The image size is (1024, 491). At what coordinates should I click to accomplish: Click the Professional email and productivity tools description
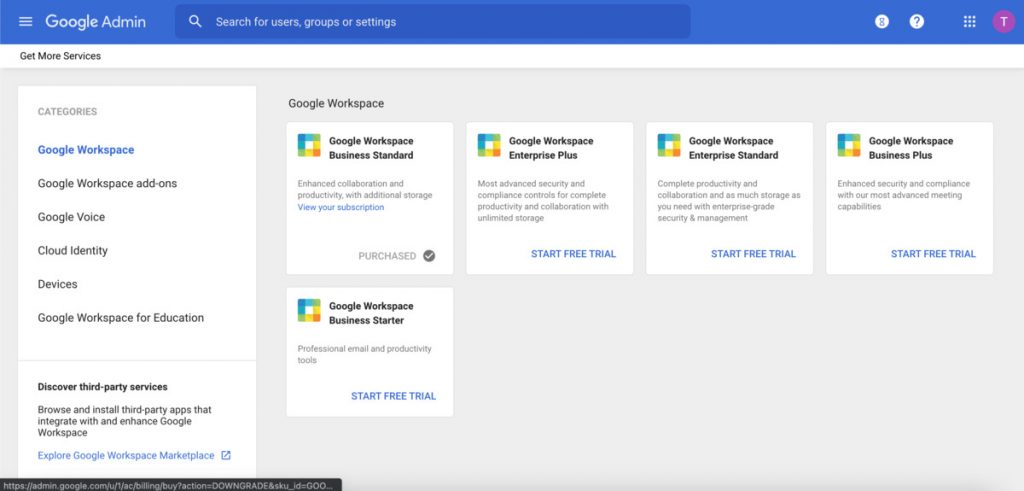coord(364,355)
